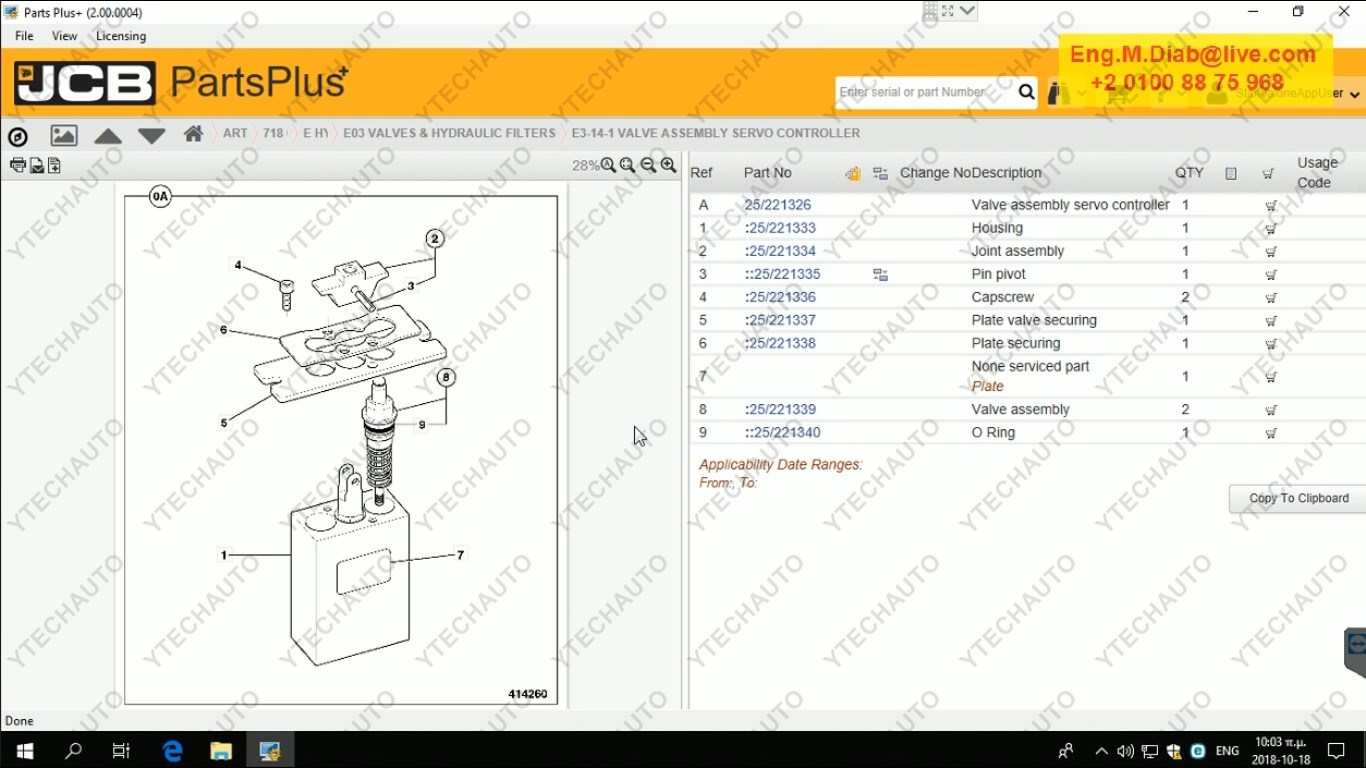This screenshot has width=1366, height=768.
Task: Go to next page with down arrow
Action: pos(152,136)
